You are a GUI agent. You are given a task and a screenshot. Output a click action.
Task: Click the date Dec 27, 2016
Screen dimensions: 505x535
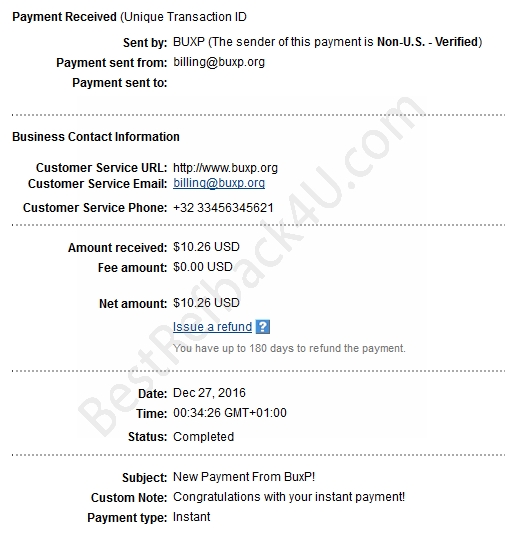209,393
